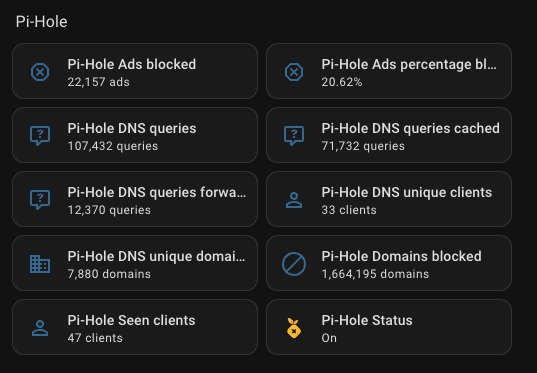The height and width of the screenshot is (373, 537).
Task: Open the Pi-Hole DNS unique clients tile
Action: point(389,199)
